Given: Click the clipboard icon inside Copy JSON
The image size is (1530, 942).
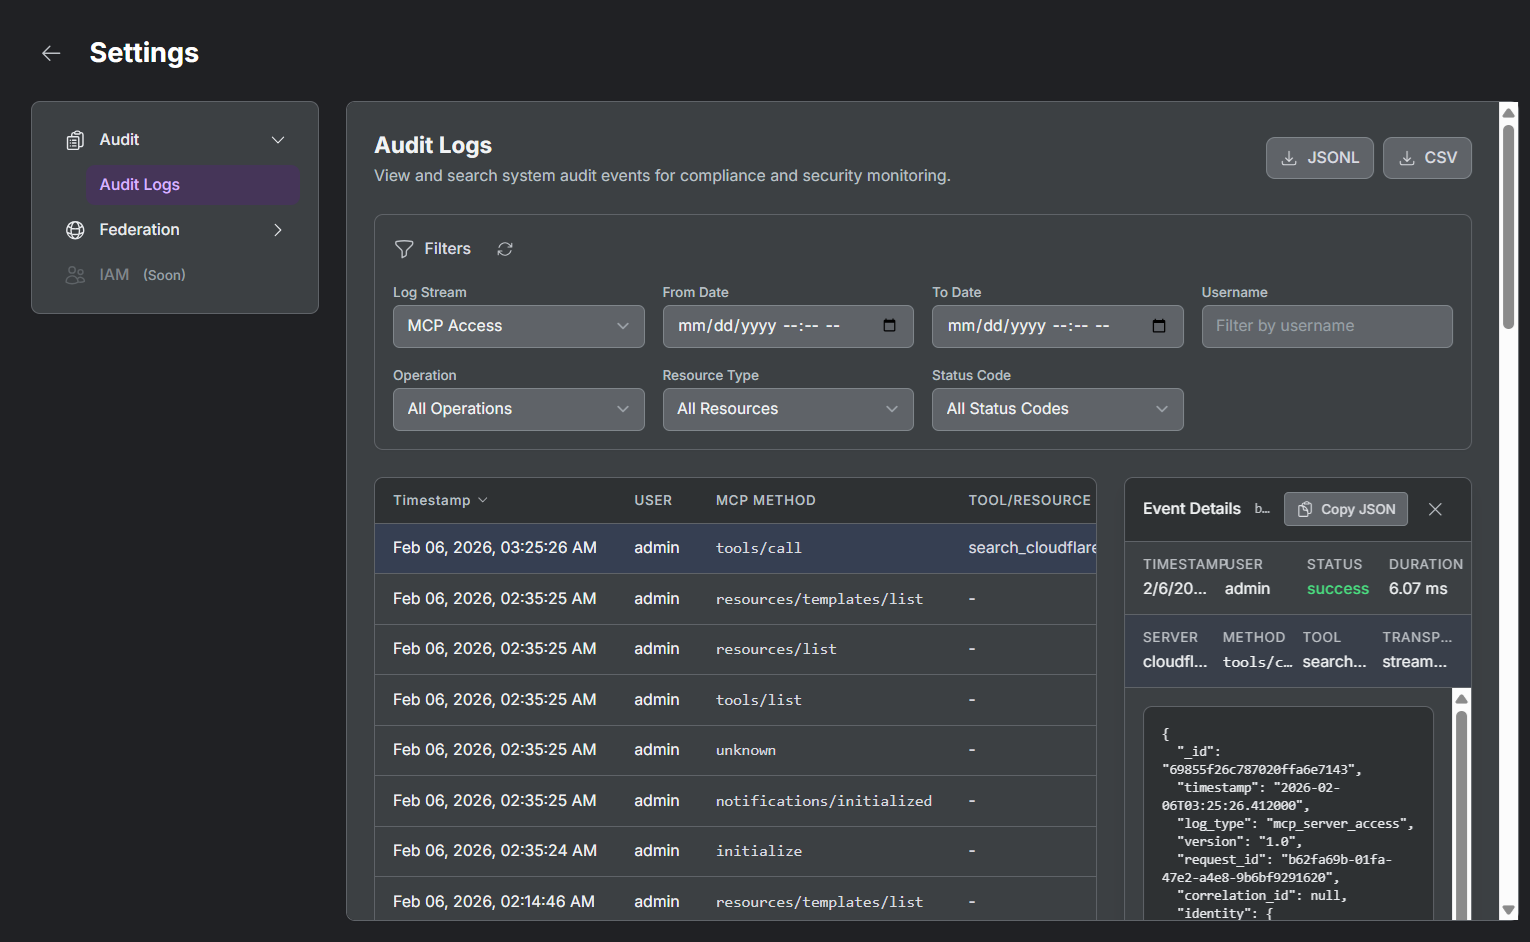Looking at the screenshot, I should click(1304, 509).
